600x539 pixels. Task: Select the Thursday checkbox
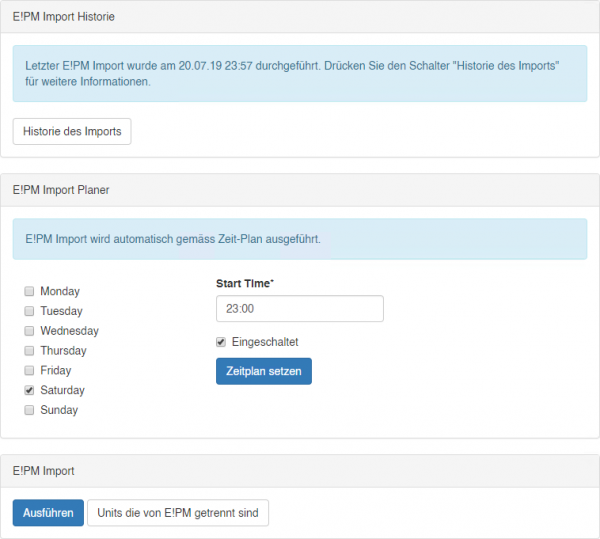point(29,351)
